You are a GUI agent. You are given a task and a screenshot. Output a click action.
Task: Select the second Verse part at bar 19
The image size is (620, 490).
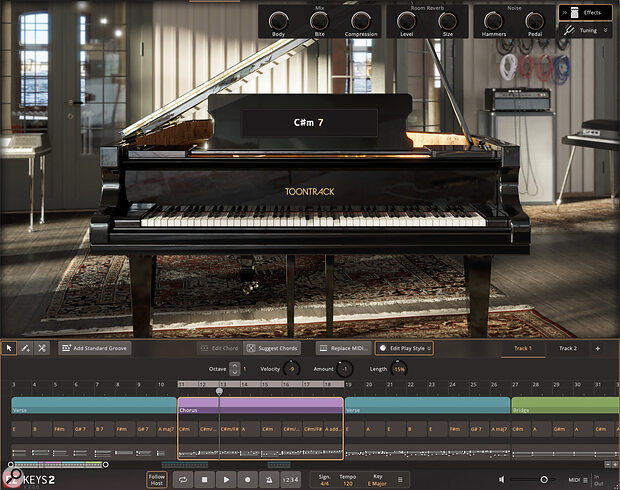427,405
